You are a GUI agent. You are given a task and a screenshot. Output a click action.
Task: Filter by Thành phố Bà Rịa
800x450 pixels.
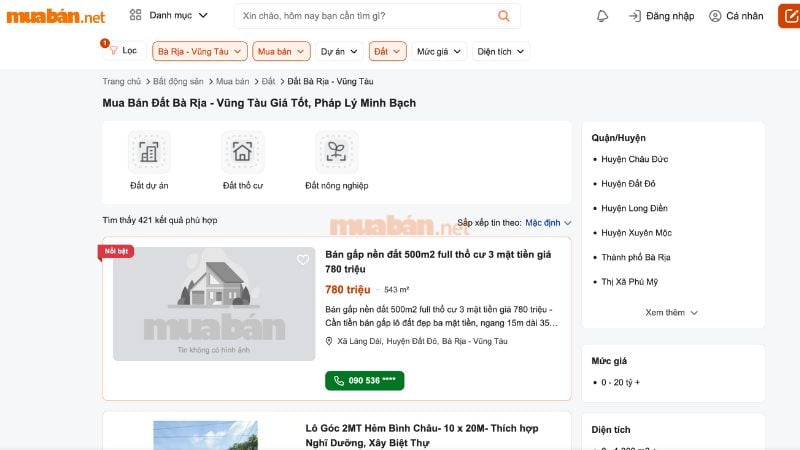636,257
